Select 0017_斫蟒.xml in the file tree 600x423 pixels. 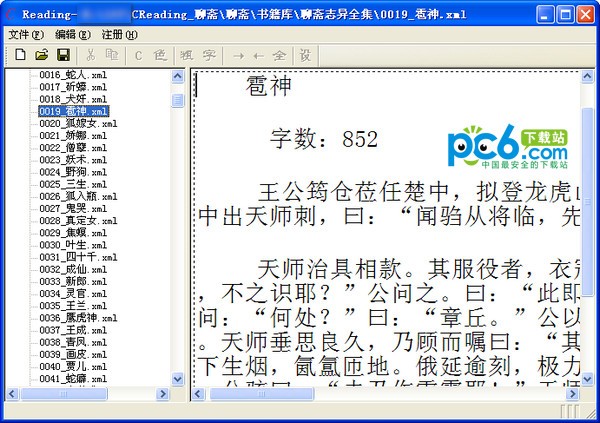(73, 87)
